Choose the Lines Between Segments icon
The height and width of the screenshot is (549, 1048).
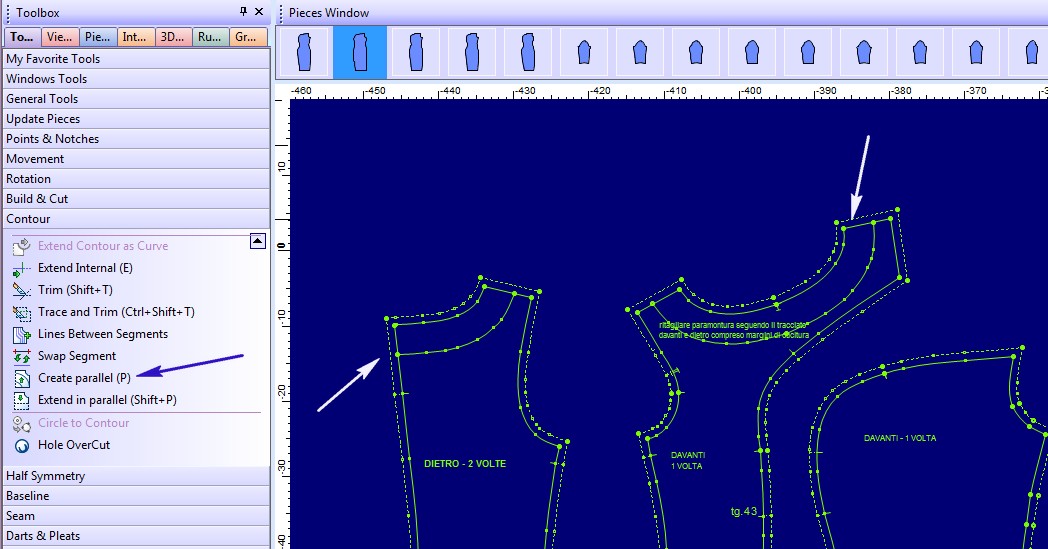point(21,334)
